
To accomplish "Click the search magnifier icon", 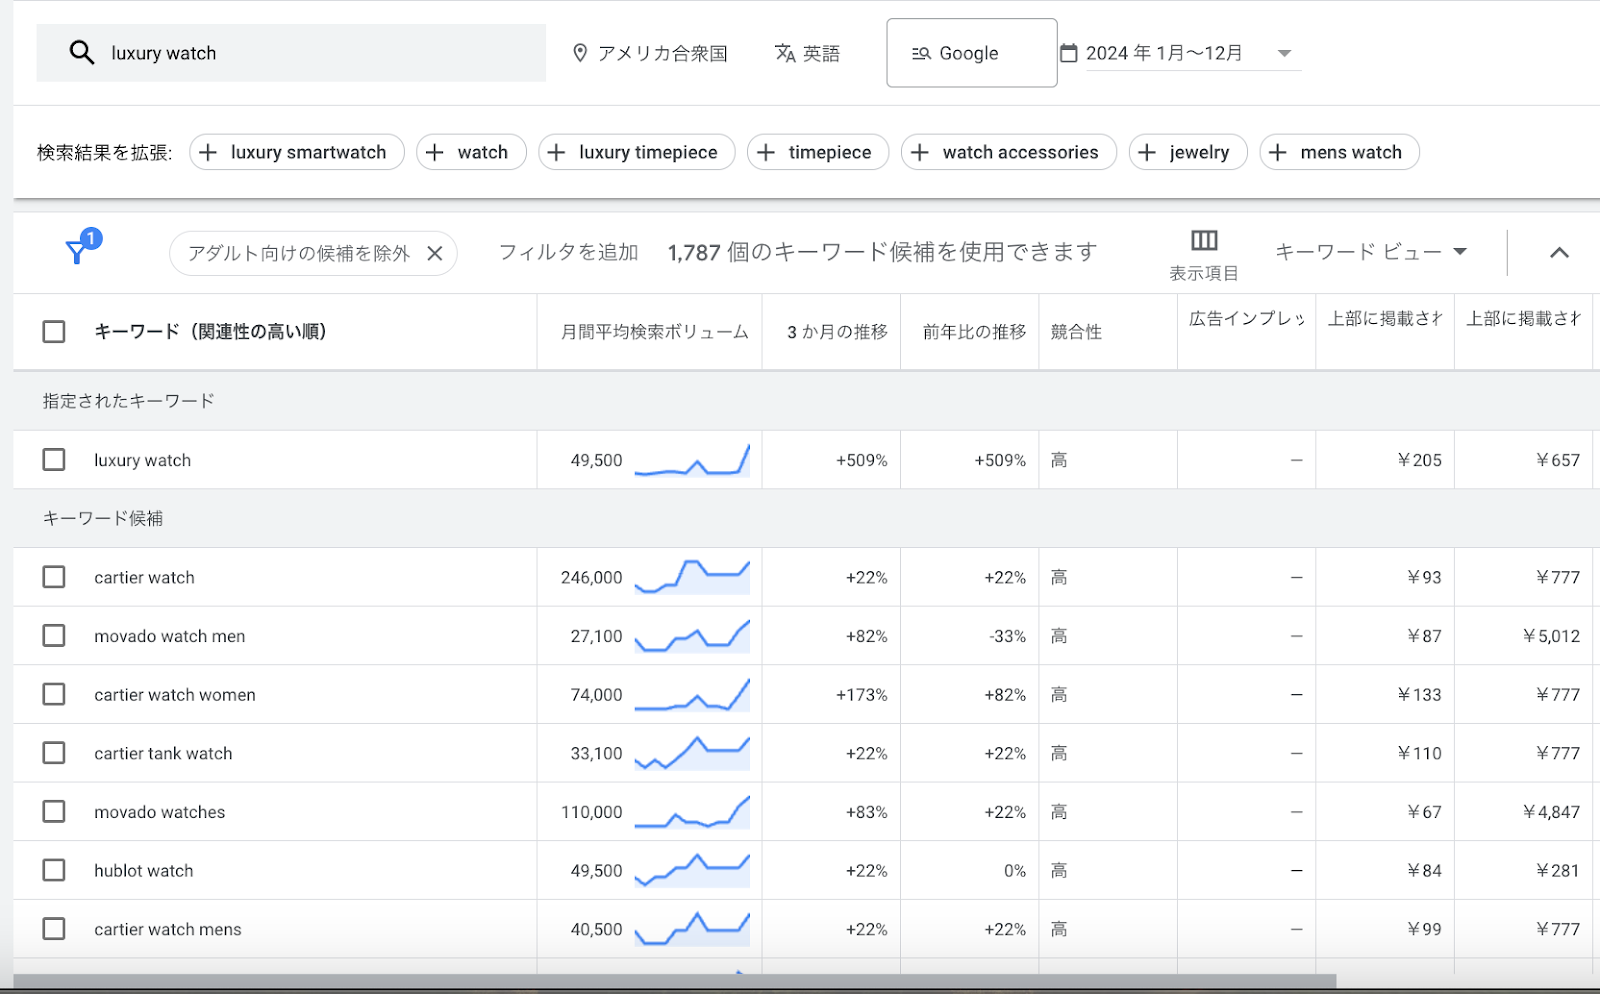I will tap(82, 53).
